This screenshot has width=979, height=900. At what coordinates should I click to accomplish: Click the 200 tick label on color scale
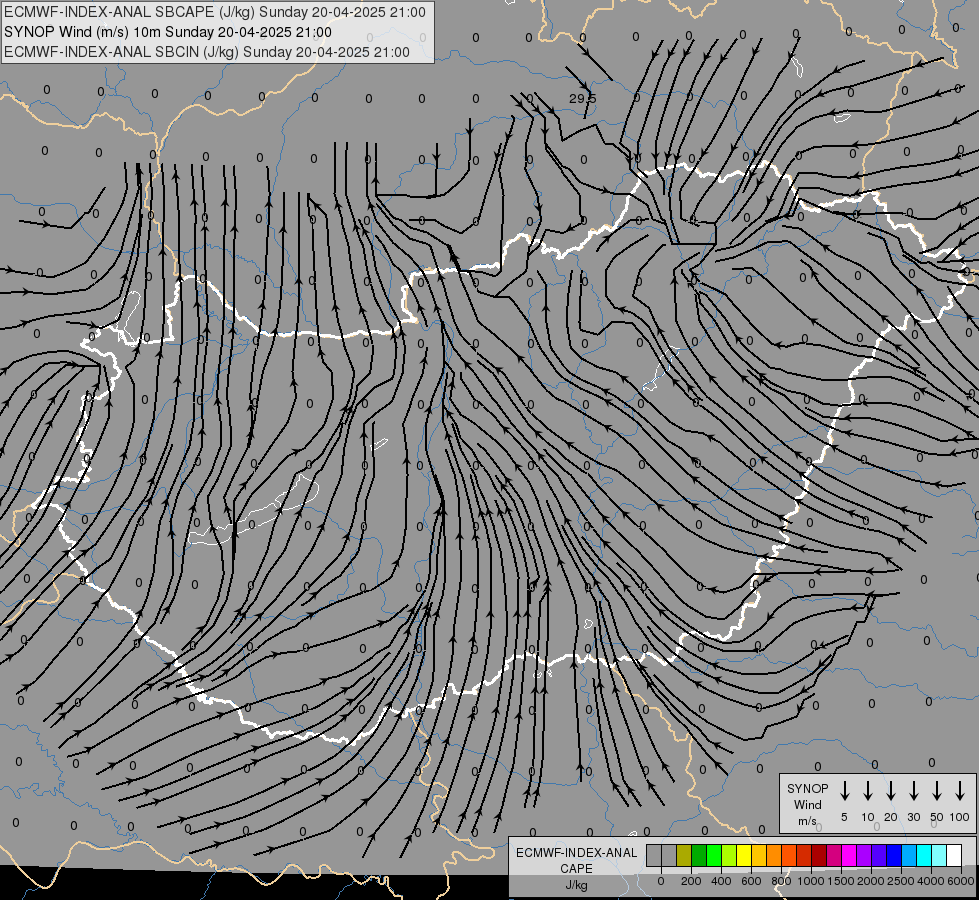[x=691, y=881]
